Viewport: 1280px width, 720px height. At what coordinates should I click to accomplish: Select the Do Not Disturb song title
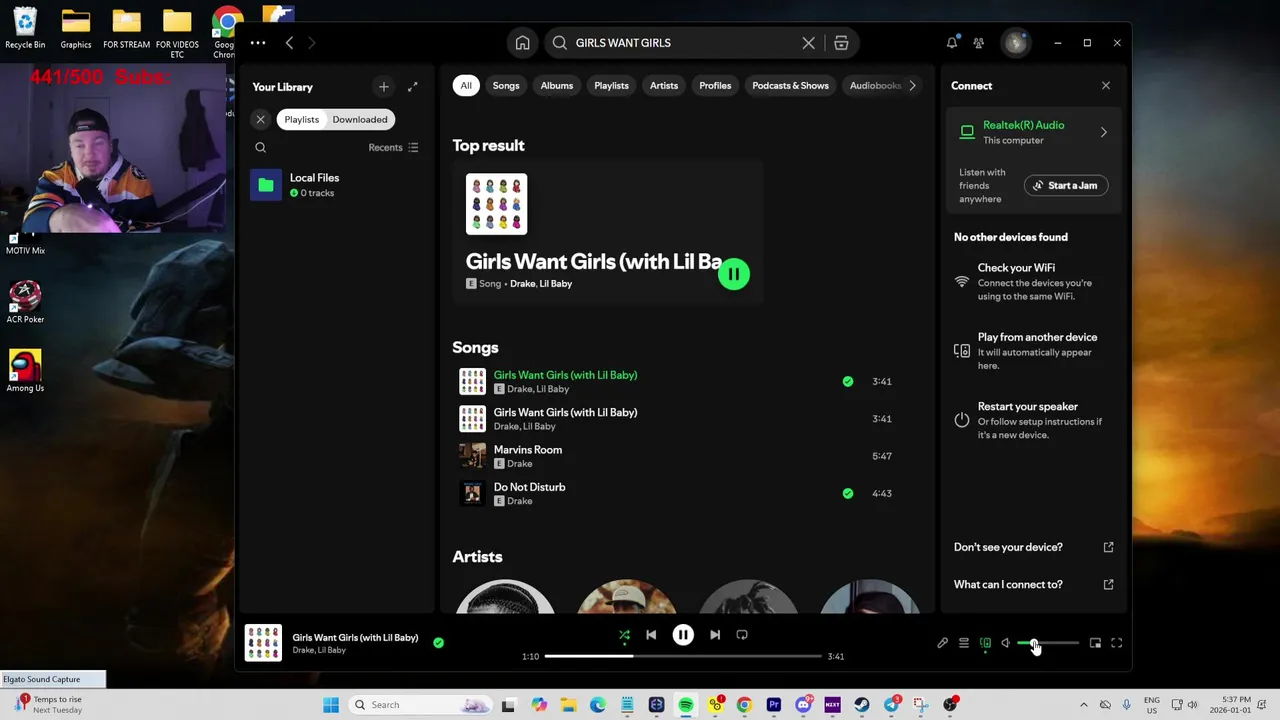coord(529,487)
